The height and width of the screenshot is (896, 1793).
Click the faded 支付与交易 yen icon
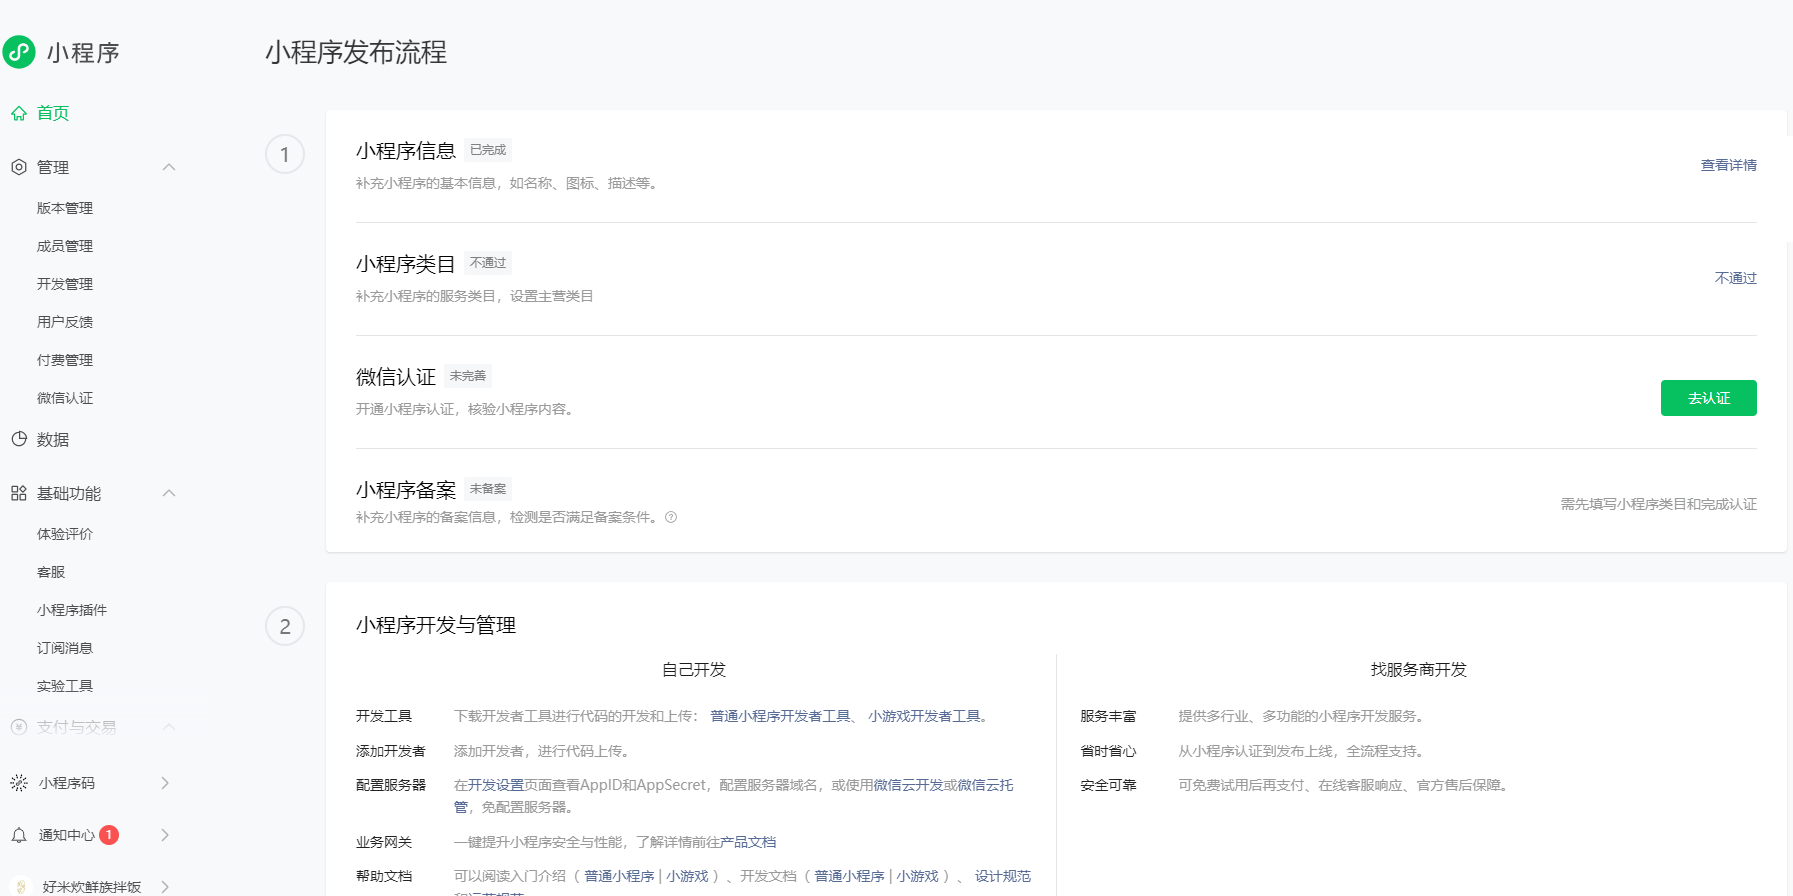pyautogui.click(x=19, y=727)
